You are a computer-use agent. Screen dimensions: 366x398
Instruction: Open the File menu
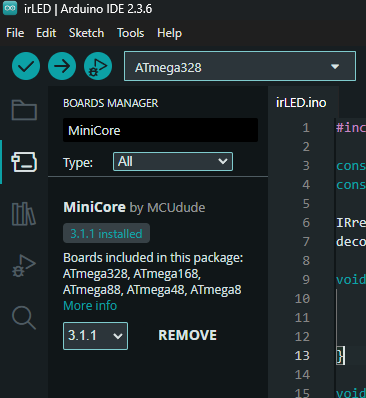click(15, 33)
